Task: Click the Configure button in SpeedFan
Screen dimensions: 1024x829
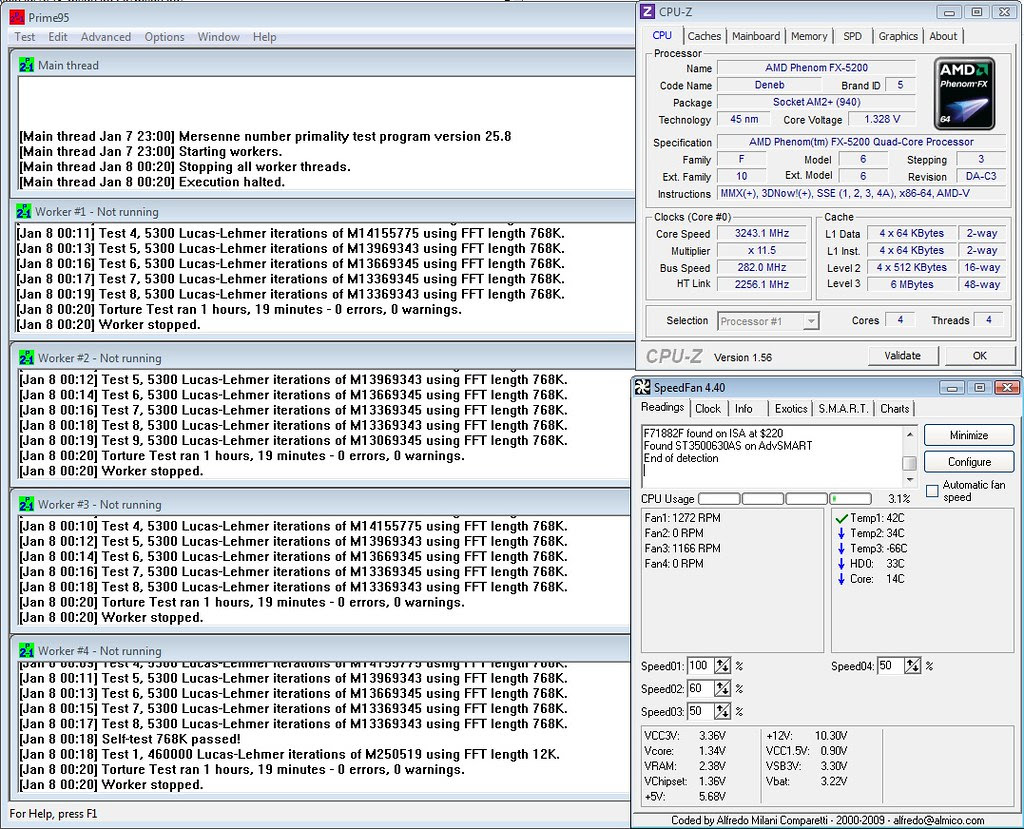Action: 969,462
